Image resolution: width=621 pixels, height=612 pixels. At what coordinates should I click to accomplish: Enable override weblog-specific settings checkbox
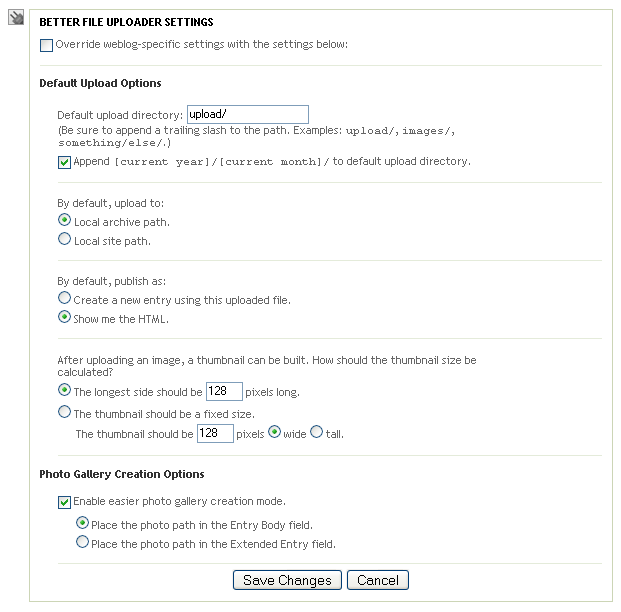coord(46,45)
